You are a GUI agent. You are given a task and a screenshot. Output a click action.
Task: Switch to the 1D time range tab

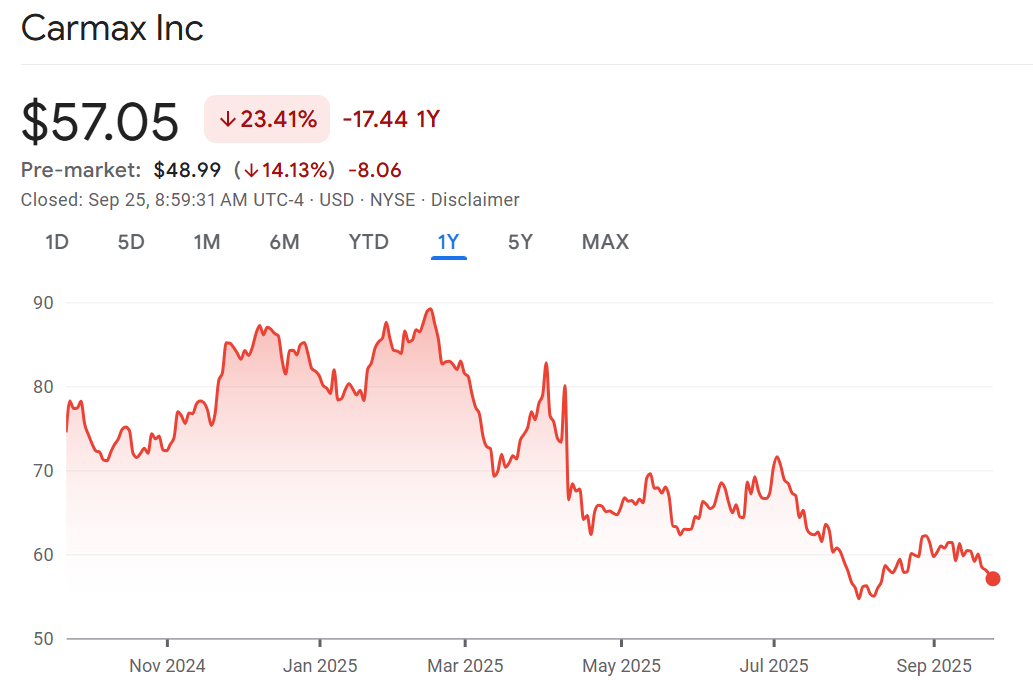57,242
